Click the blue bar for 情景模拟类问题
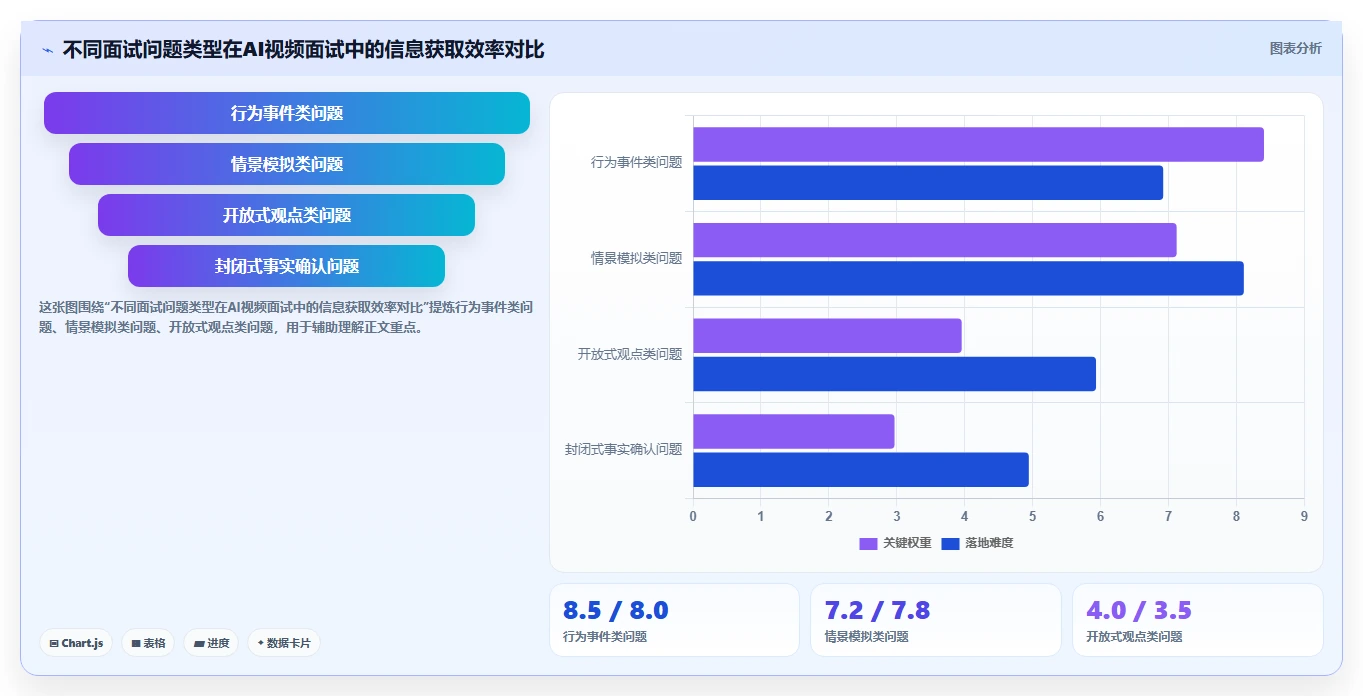The height and width of the screenshot is (696, 1363). (968, 278)
